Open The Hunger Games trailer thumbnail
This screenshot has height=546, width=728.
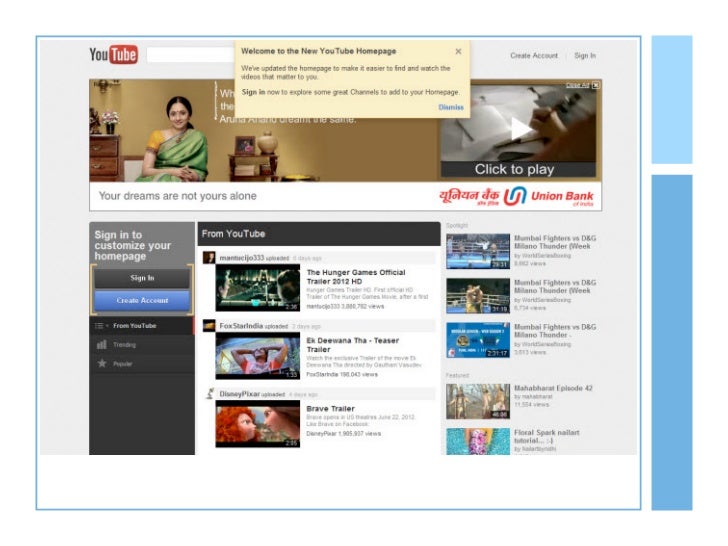point(258,287)
